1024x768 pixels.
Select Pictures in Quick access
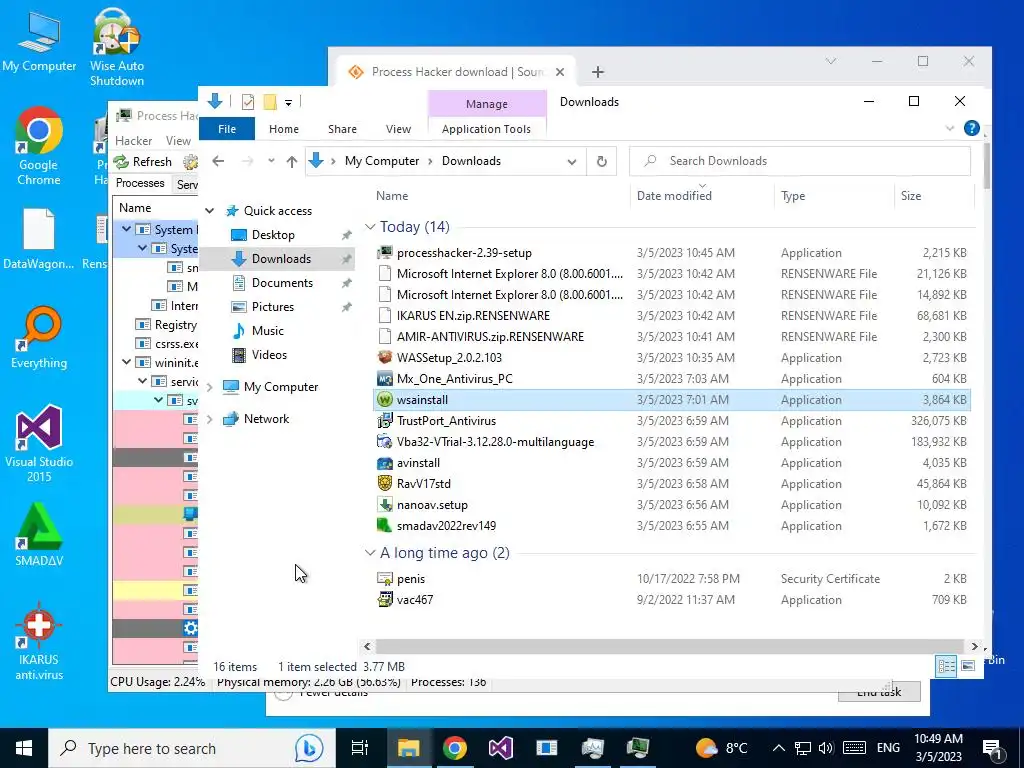click(x=272, y=307)
